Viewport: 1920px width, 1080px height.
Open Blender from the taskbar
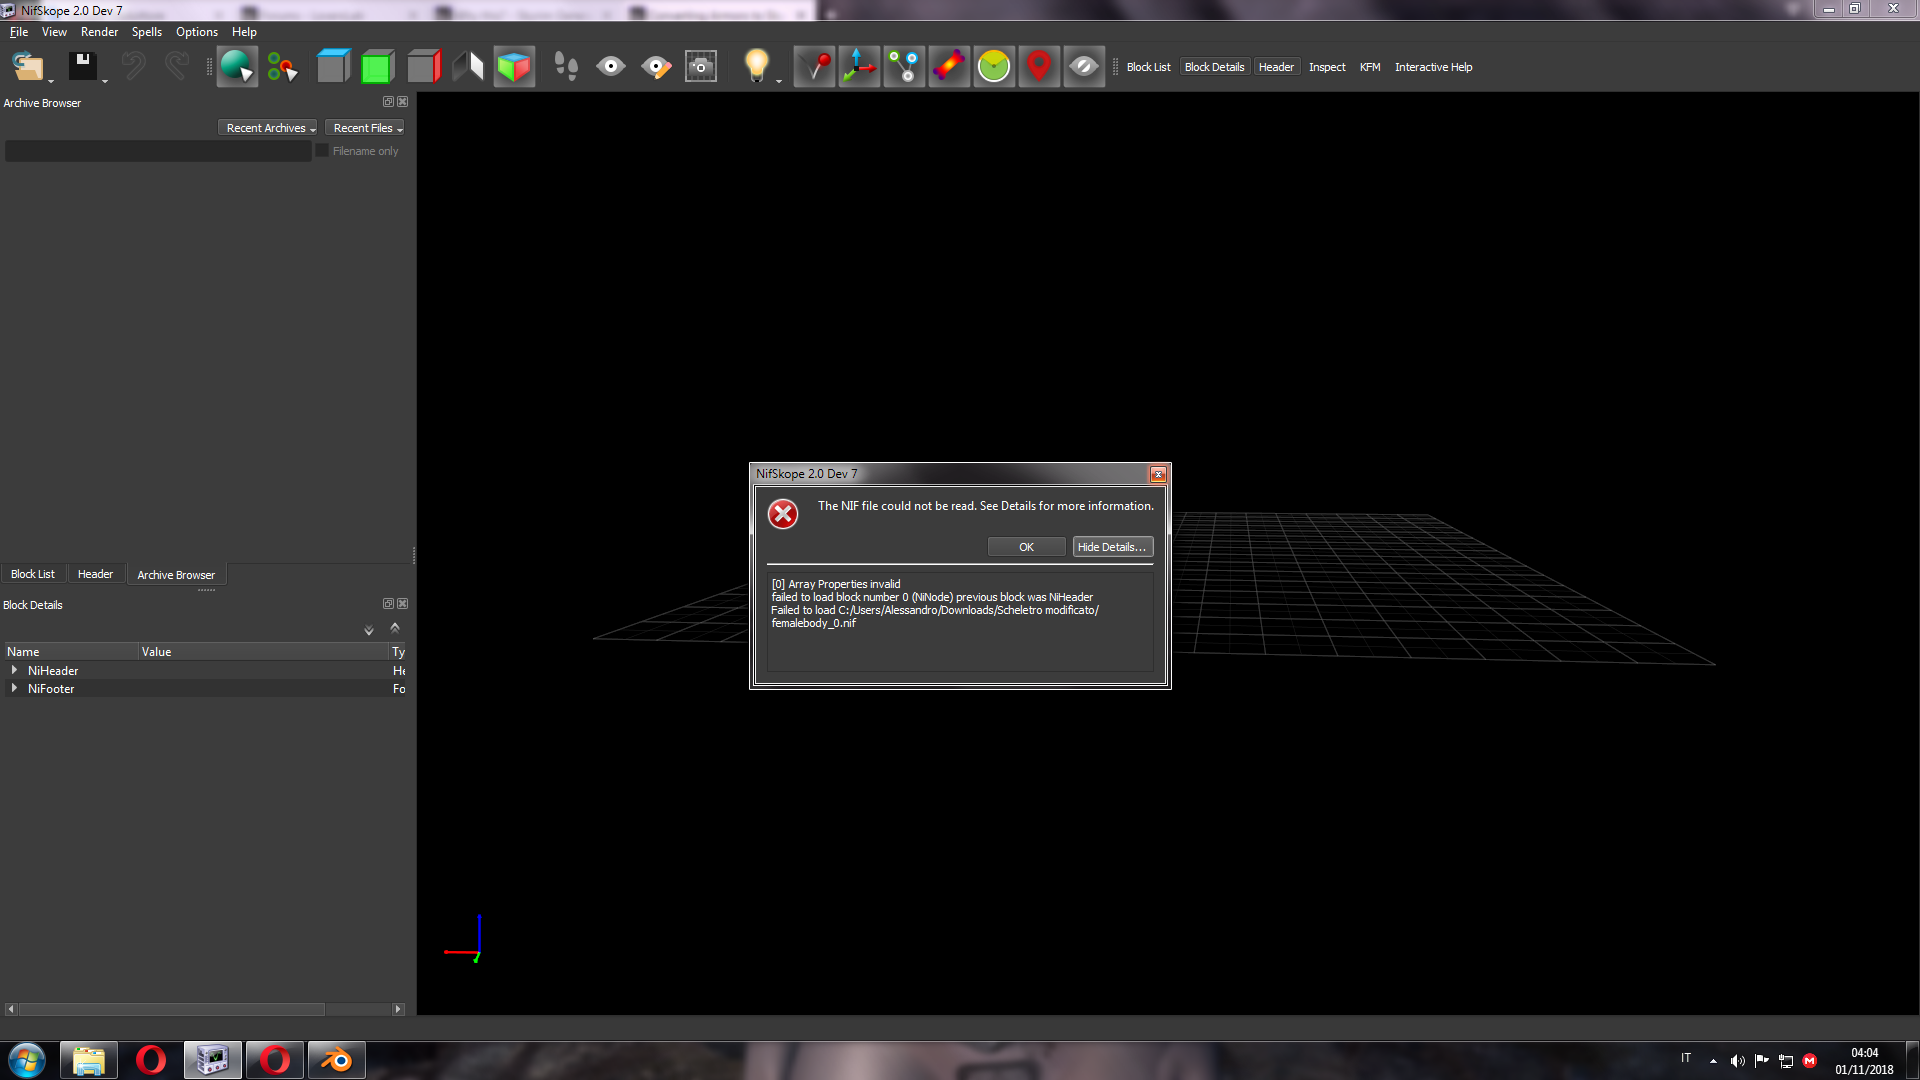pyautogui.click(x=337, y=1060)
